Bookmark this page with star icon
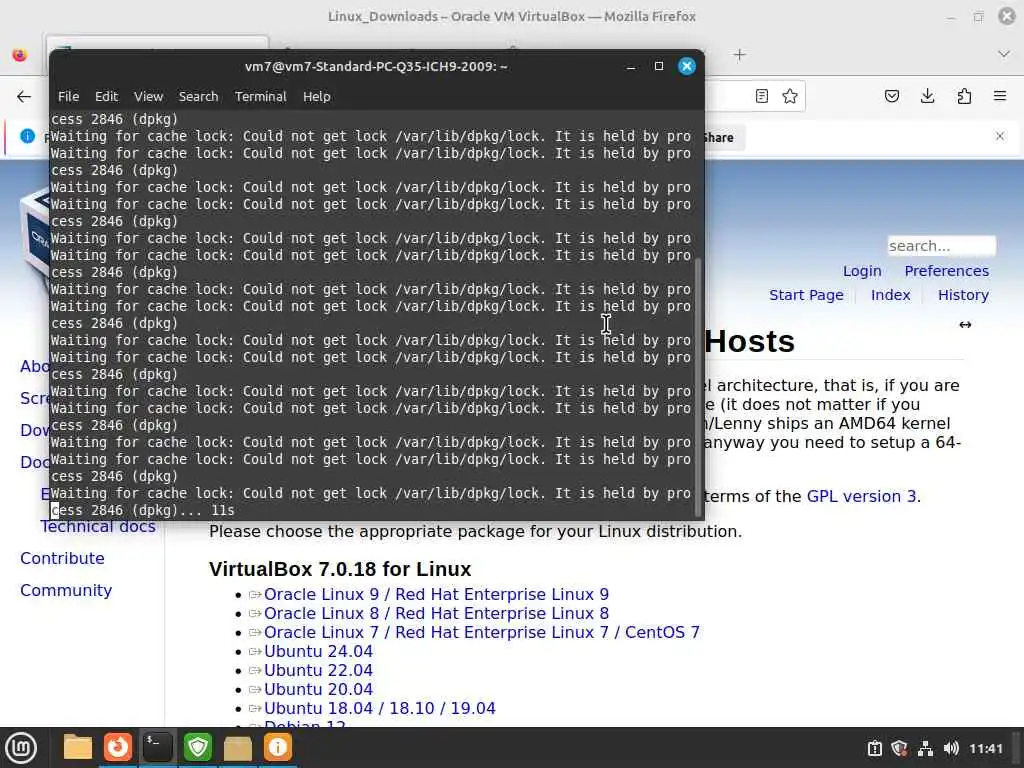The height and width of the screenshot is (768, 1024). tap(790, 96)
